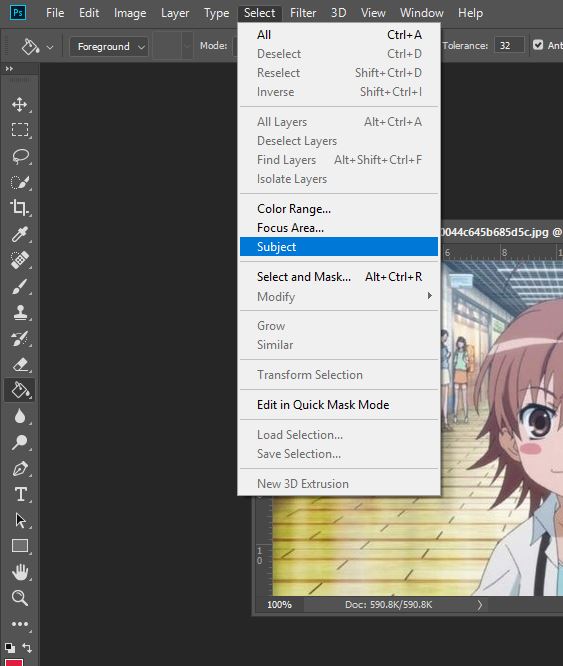The width and height of the screenshot is (563, 666).
Task: Select the Crop tool
Action: [20, 208]
